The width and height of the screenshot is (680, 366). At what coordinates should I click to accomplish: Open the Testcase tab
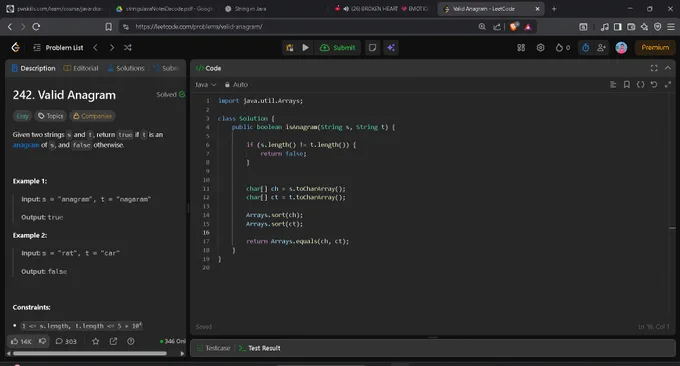213,348
